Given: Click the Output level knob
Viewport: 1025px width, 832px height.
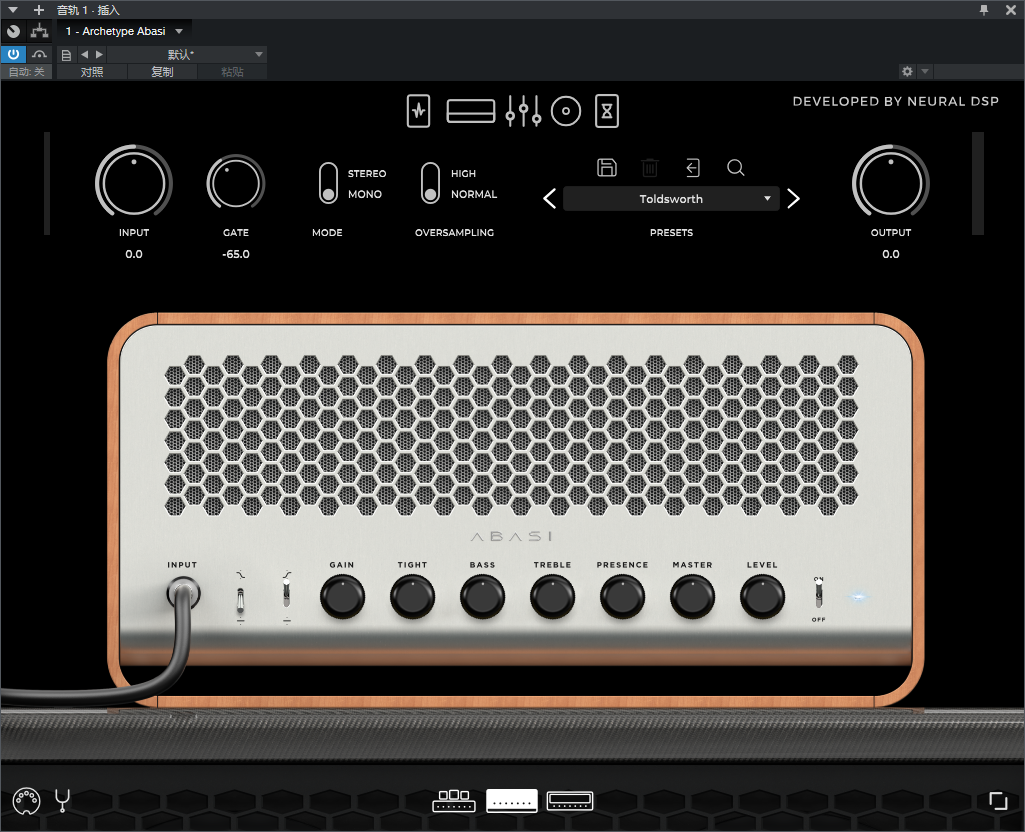Looking at the screenshot, I should coord(890,183).
